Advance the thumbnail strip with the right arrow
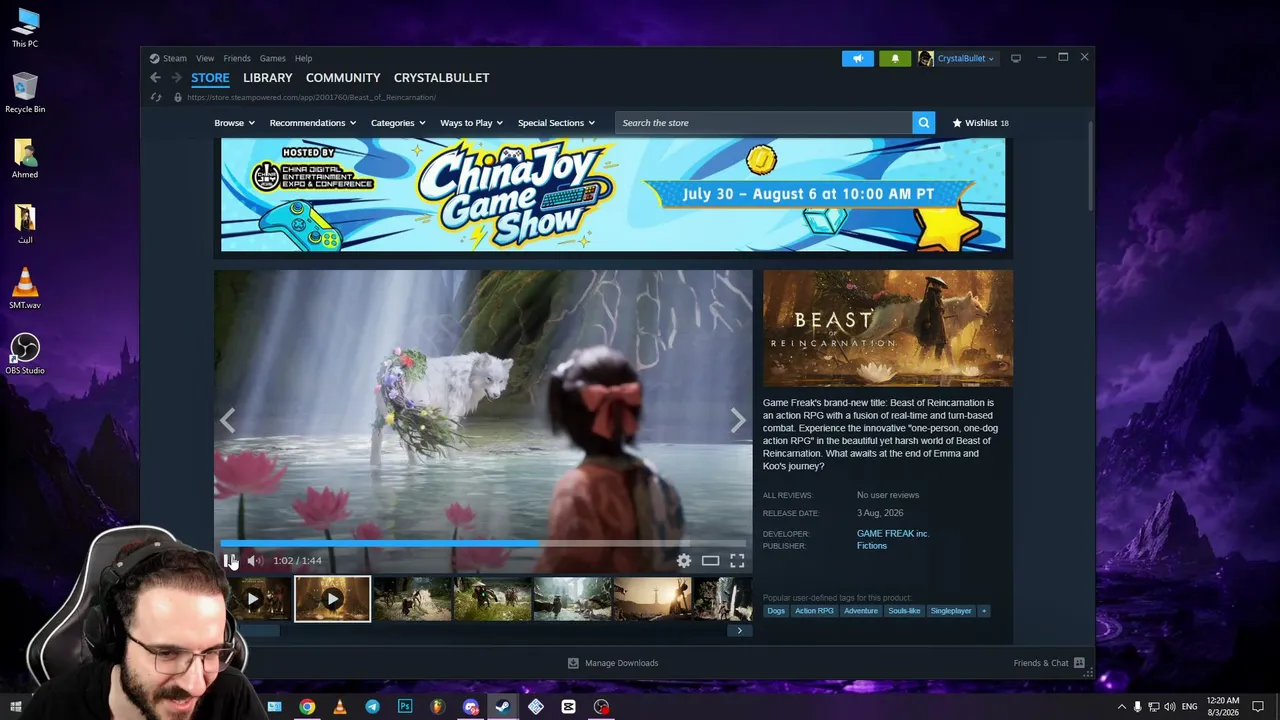Image resolution: width=1280 pixels, height=720 pixels. point(740,631)
